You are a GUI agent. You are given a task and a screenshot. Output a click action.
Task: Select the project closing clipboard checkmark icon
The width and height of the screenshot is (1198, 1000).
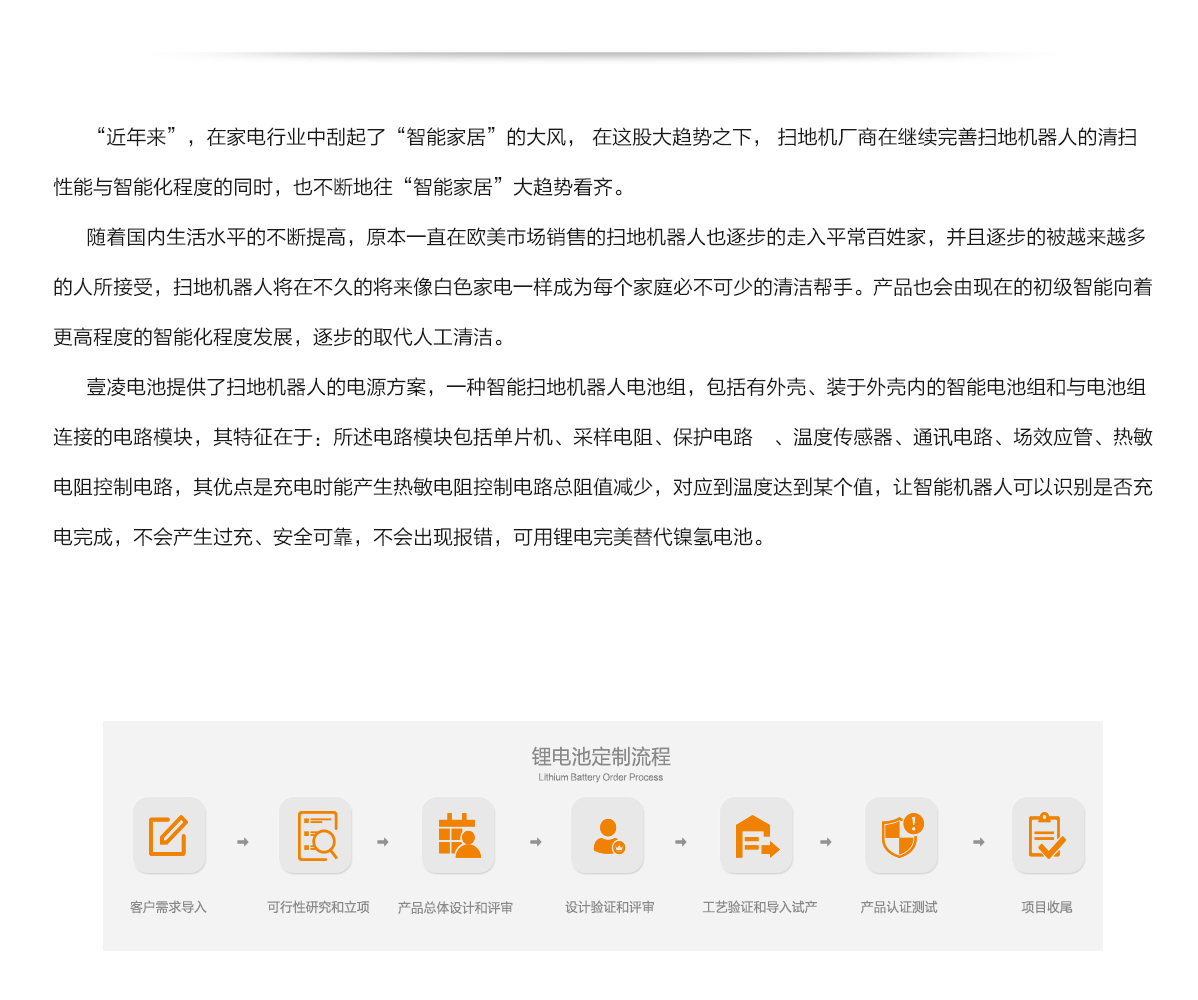1047,836
